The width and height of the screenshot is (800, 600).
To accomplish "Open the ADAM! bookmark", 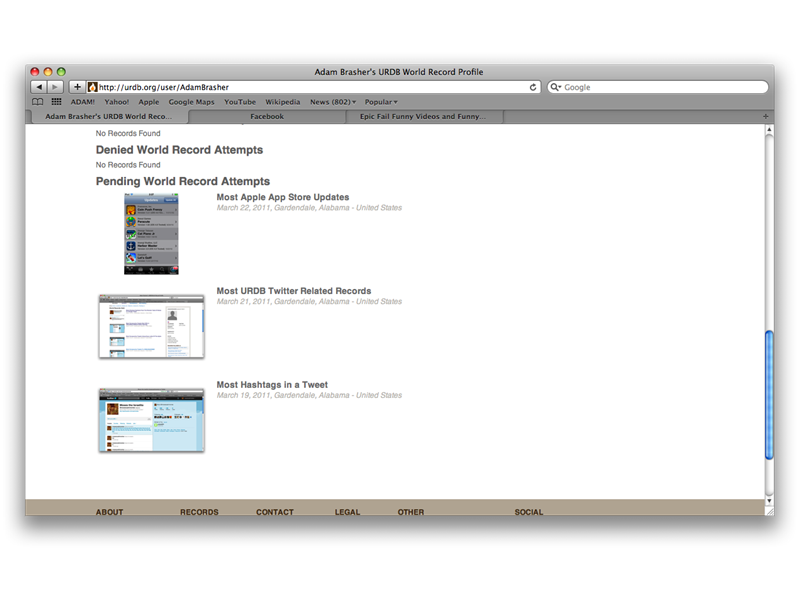I will click(83, 102).
